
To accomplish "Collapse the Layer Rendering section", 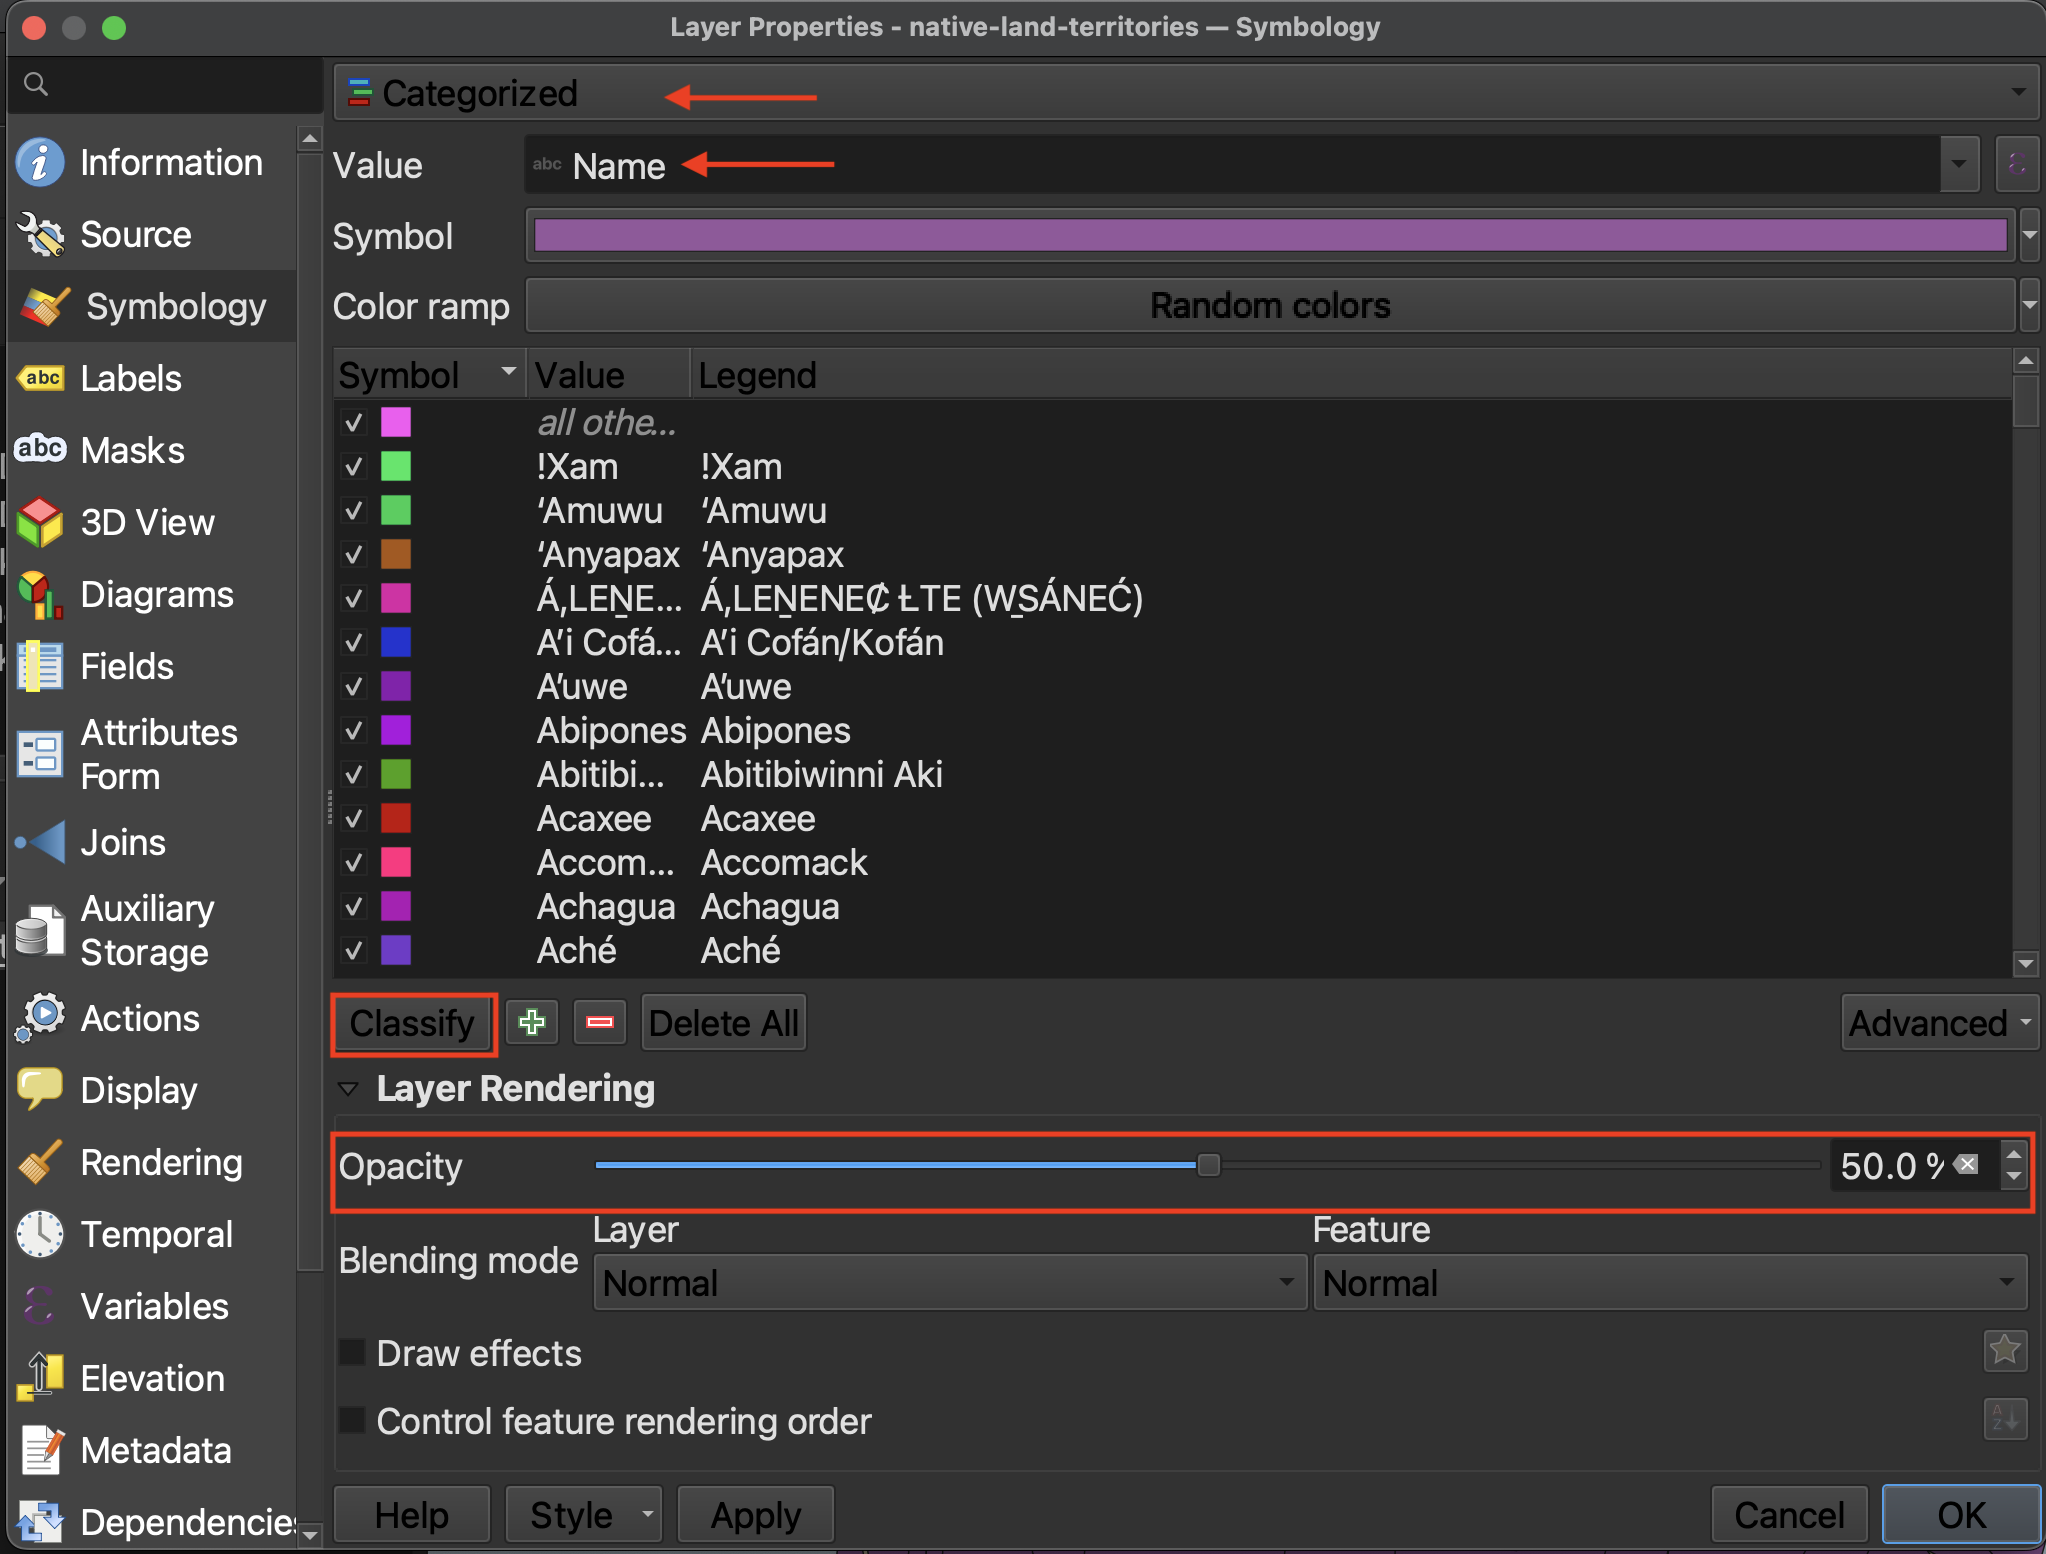I will click(x=349, y=1089).
